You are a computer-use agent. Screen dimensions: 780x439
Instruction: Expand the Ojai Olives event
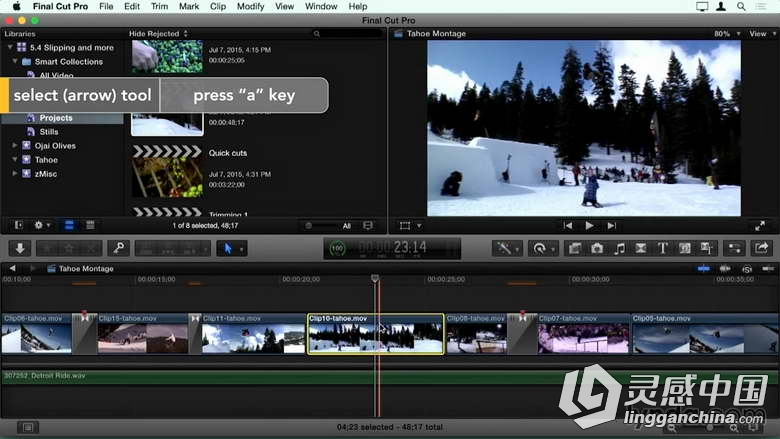[15, 146]
